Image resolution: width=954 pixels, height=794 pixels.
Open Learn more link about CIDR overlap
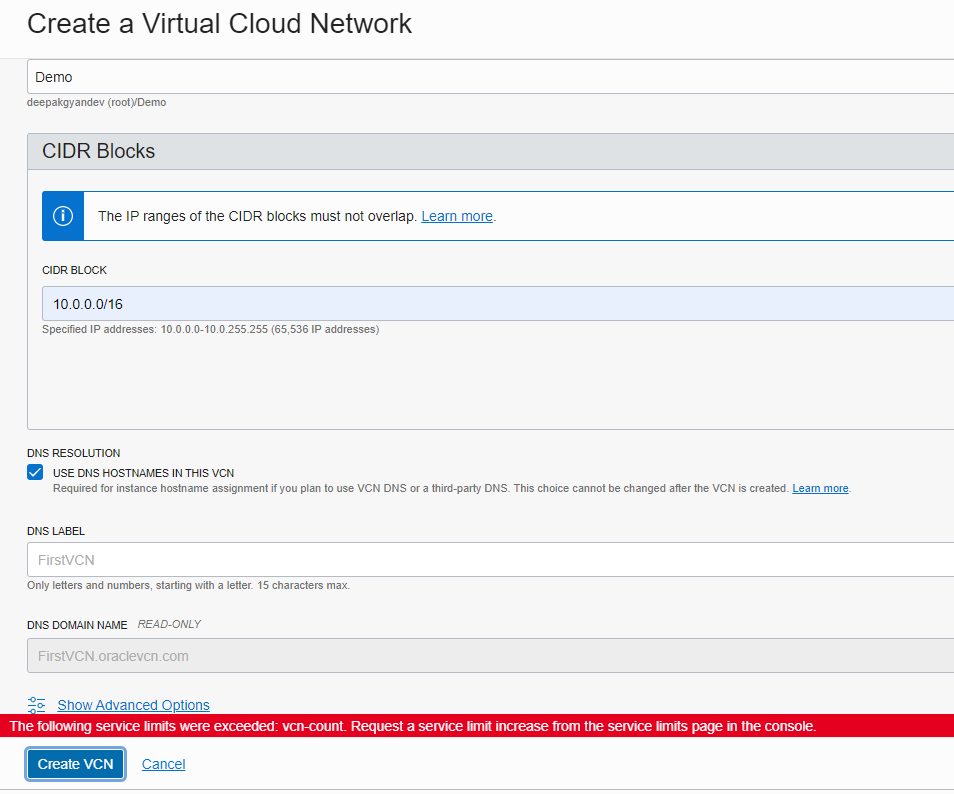pos(457,216)
